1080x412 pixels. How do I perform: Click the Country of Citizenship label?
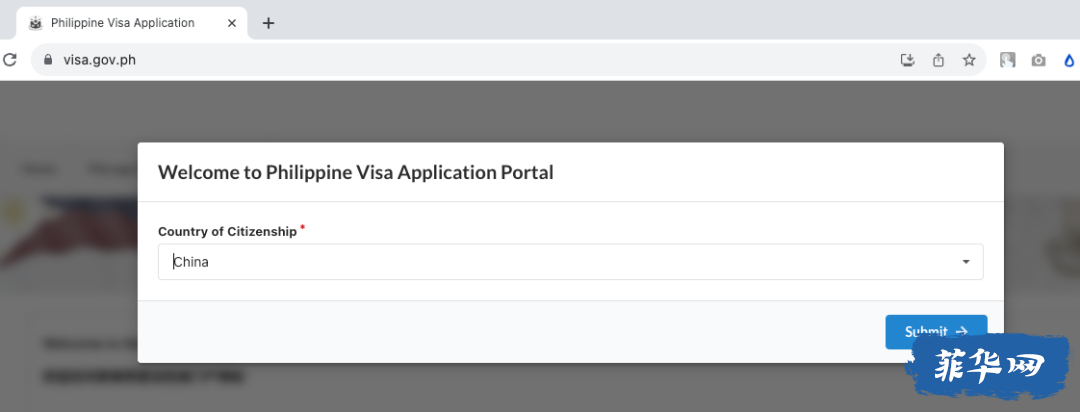point(227,231)
